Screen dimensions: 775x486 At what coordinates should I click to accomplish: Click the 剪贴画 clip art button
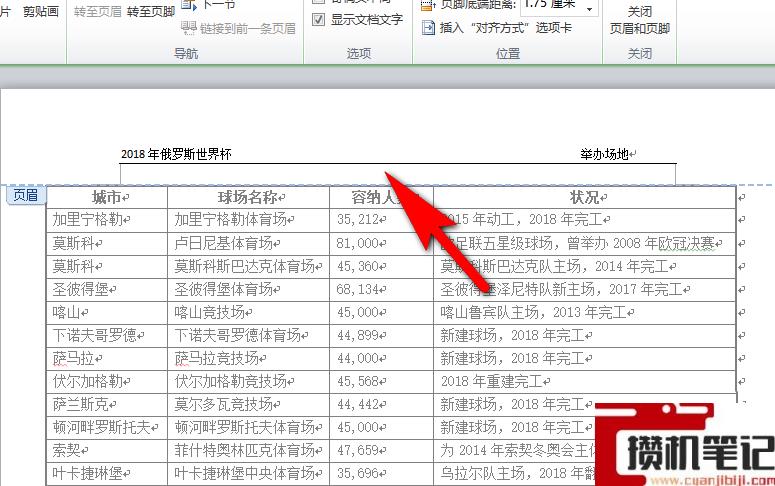pyautogui.click(x=41, y=11)
